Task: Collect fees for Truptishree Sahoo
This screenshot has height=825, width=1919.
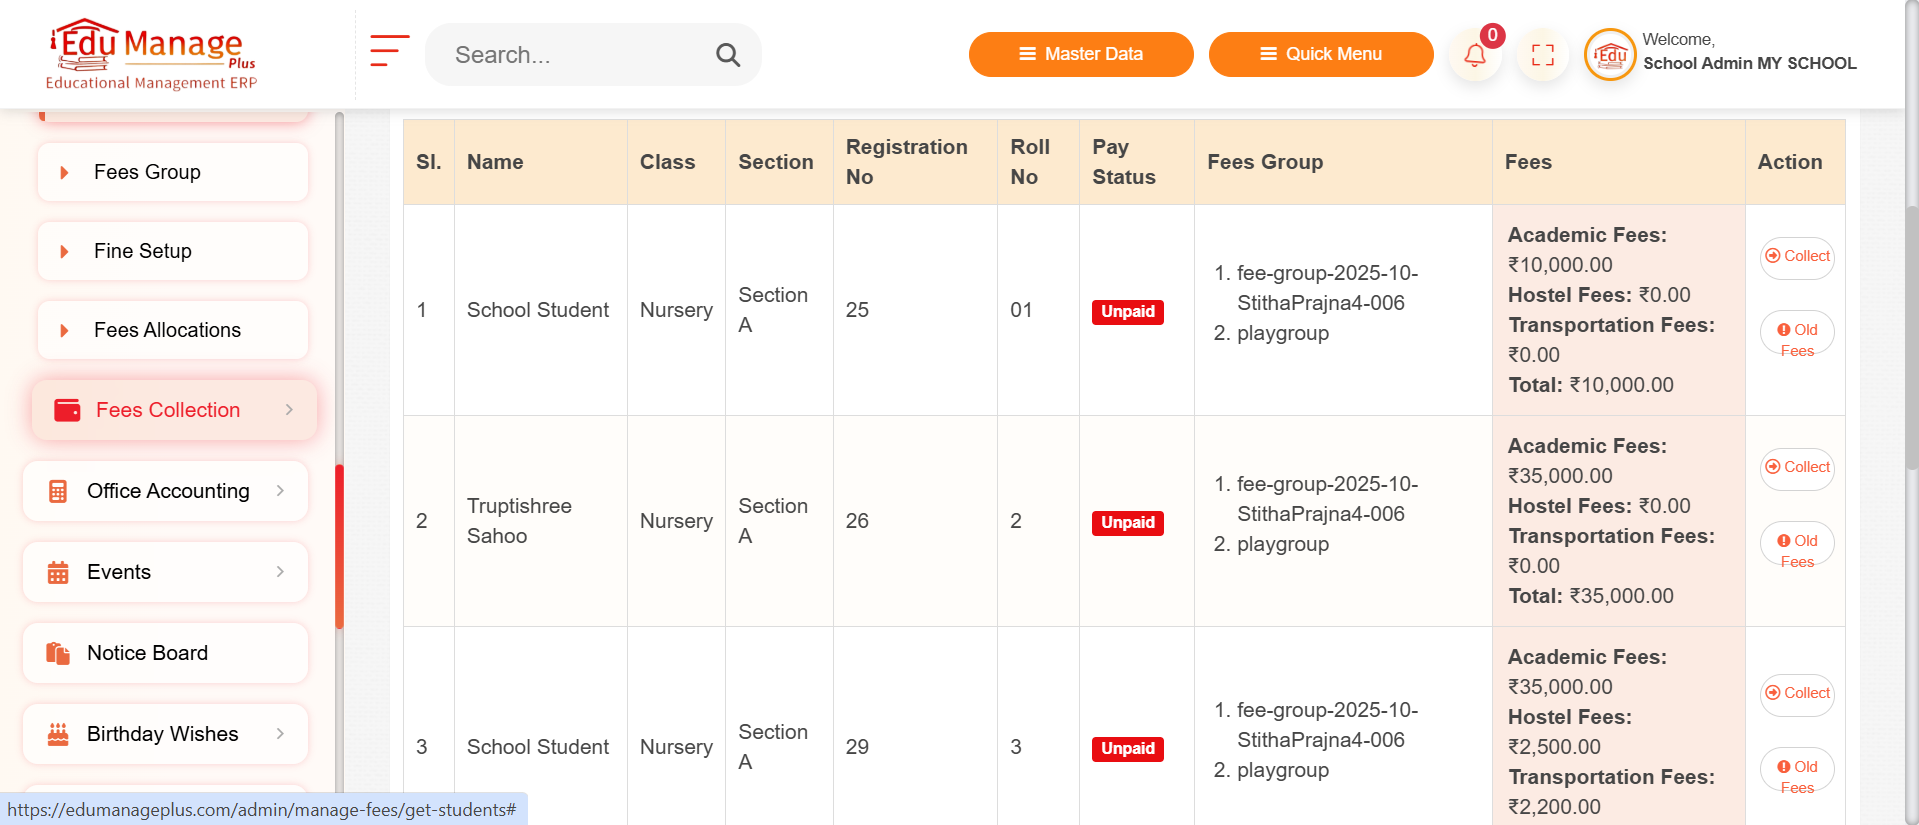Action: (x=1797, y=468)
